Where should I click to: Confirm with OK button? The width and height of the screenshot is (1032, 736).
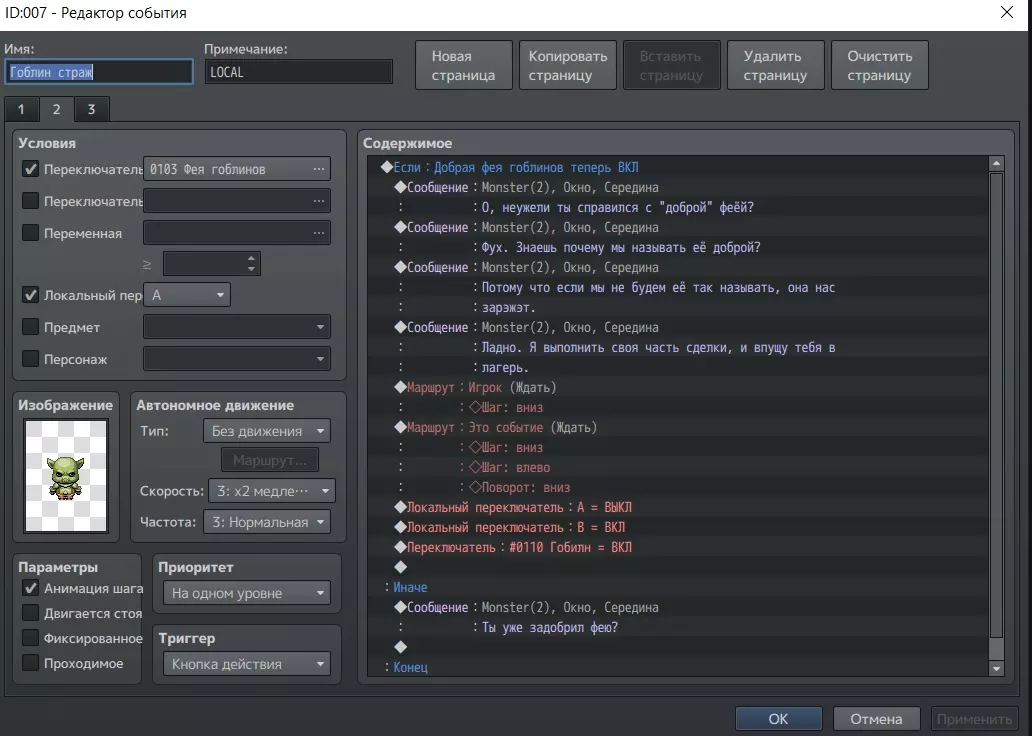click(x=779, y=719)
